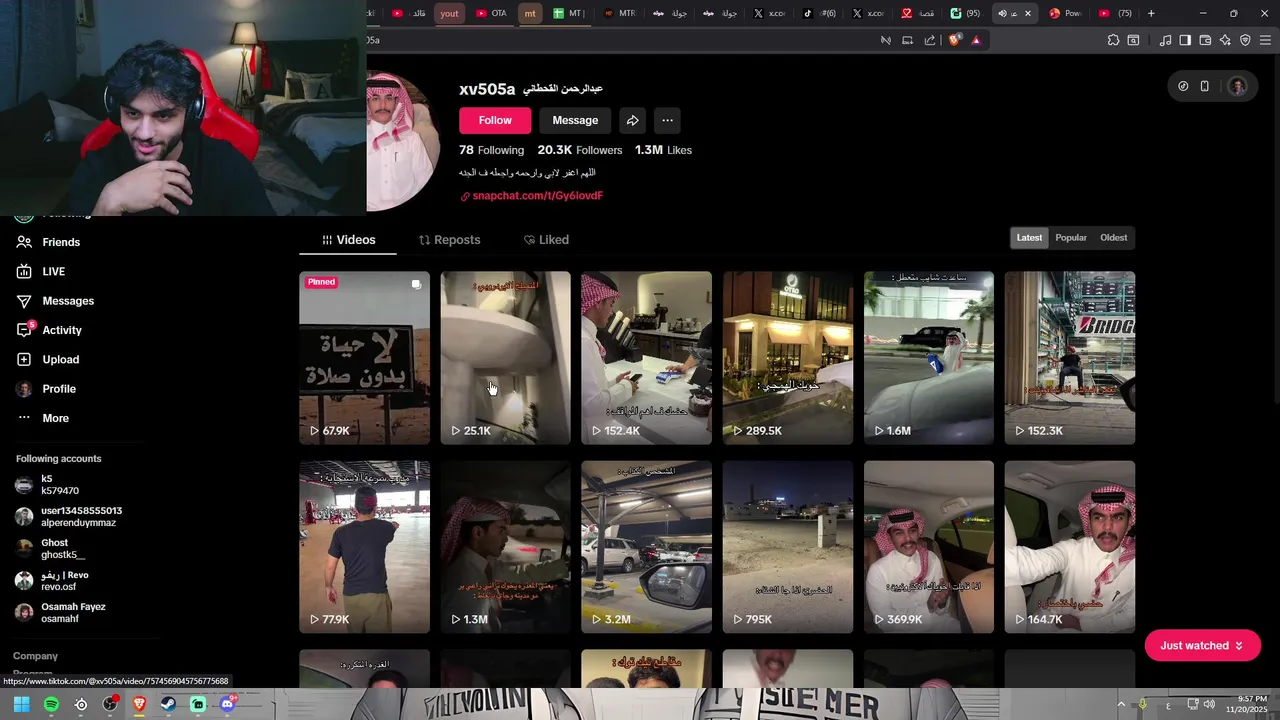This screenshot has width=1280, height=720.
Task: Open Discord from the taskbar
Action: [x=227, y=704]
